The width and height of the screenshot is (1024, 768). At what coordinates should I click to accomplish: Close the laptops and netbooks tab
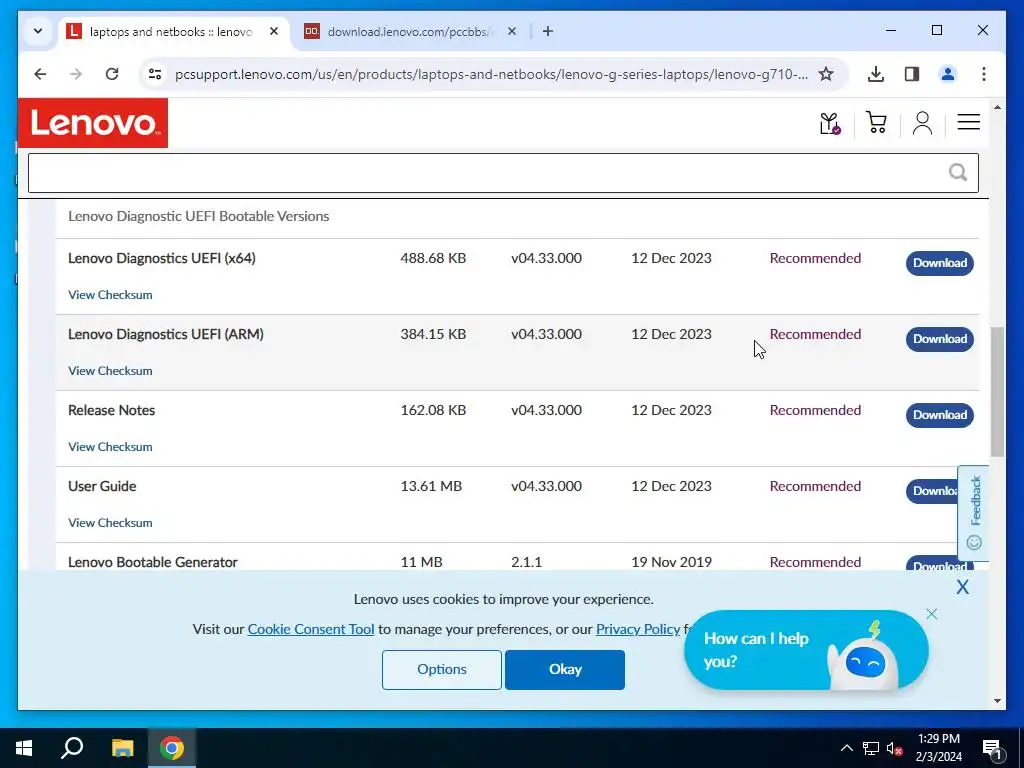click(x=274, y=31)
